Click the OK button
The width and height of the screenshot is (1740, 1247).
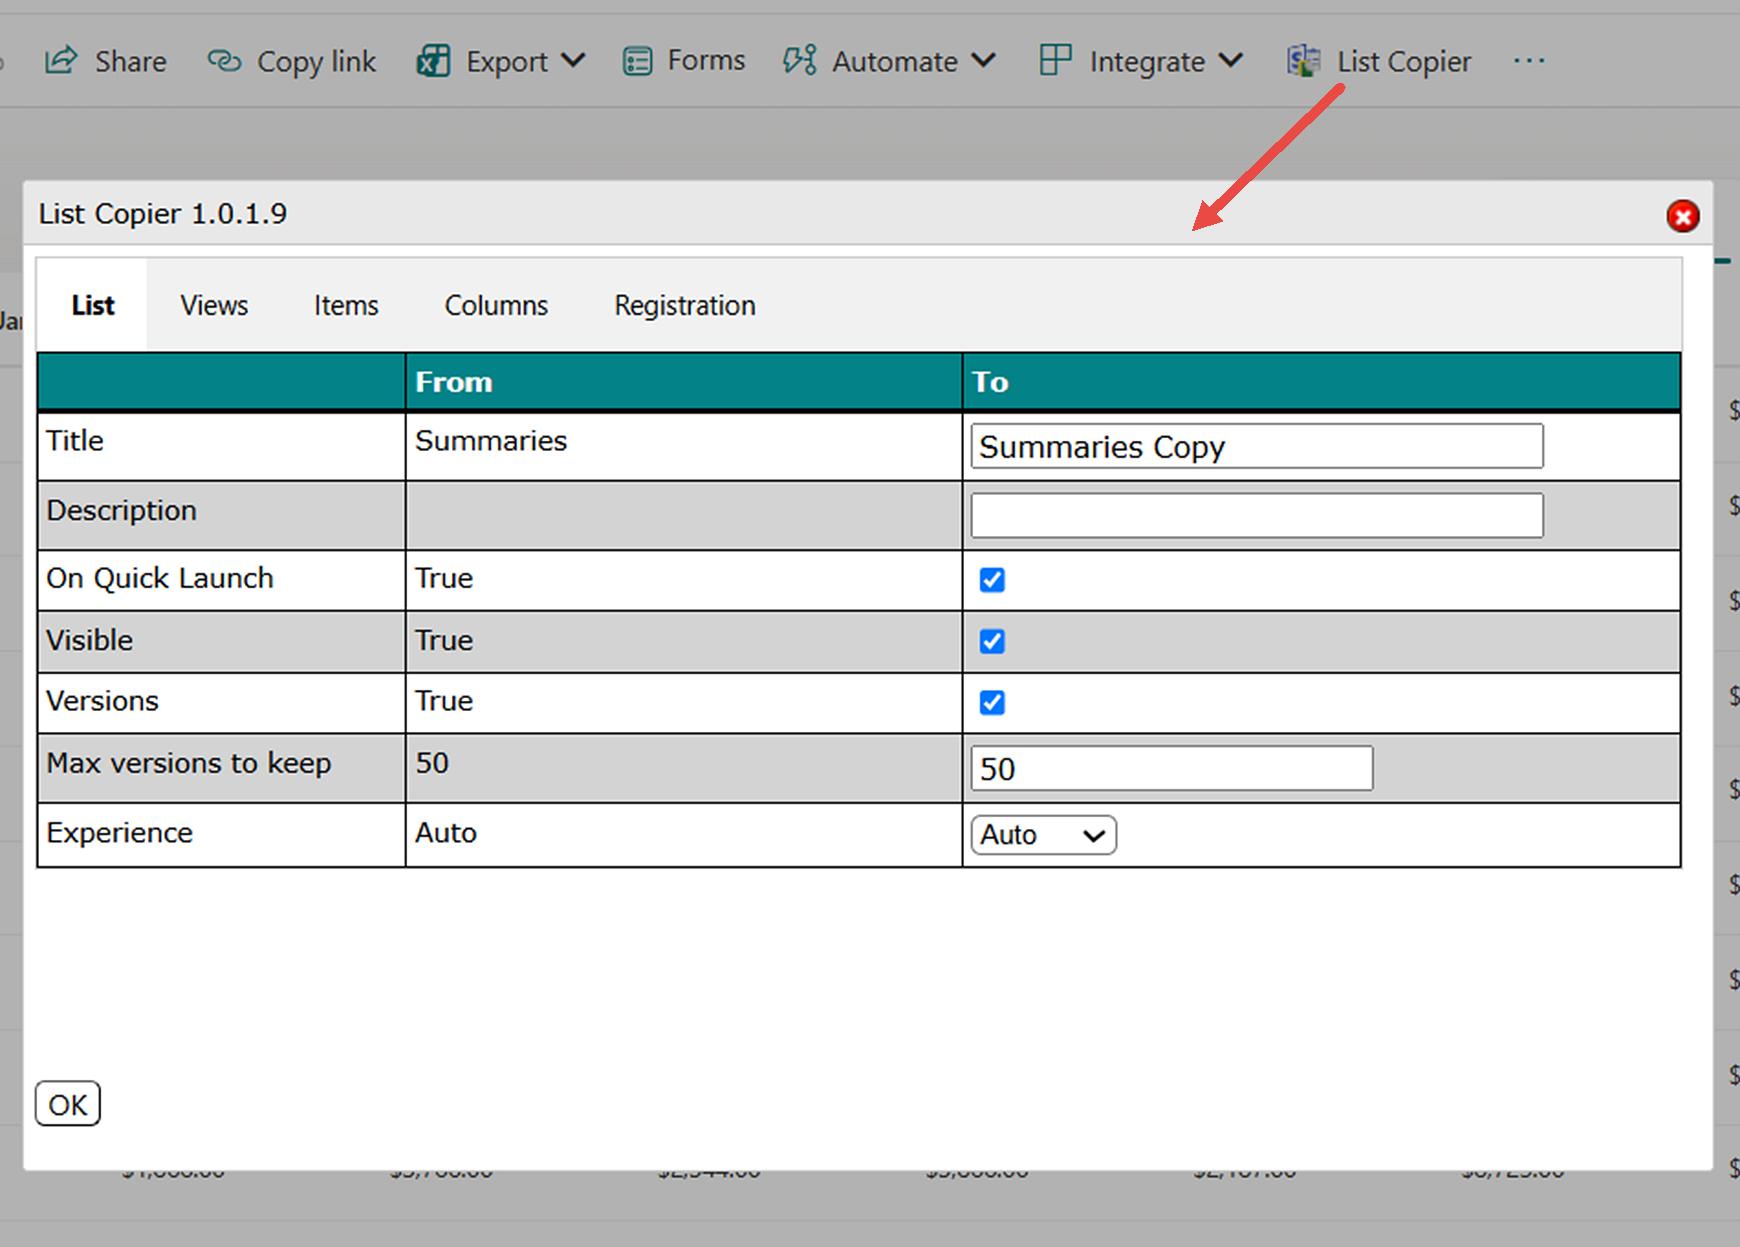coord(67,1104)
